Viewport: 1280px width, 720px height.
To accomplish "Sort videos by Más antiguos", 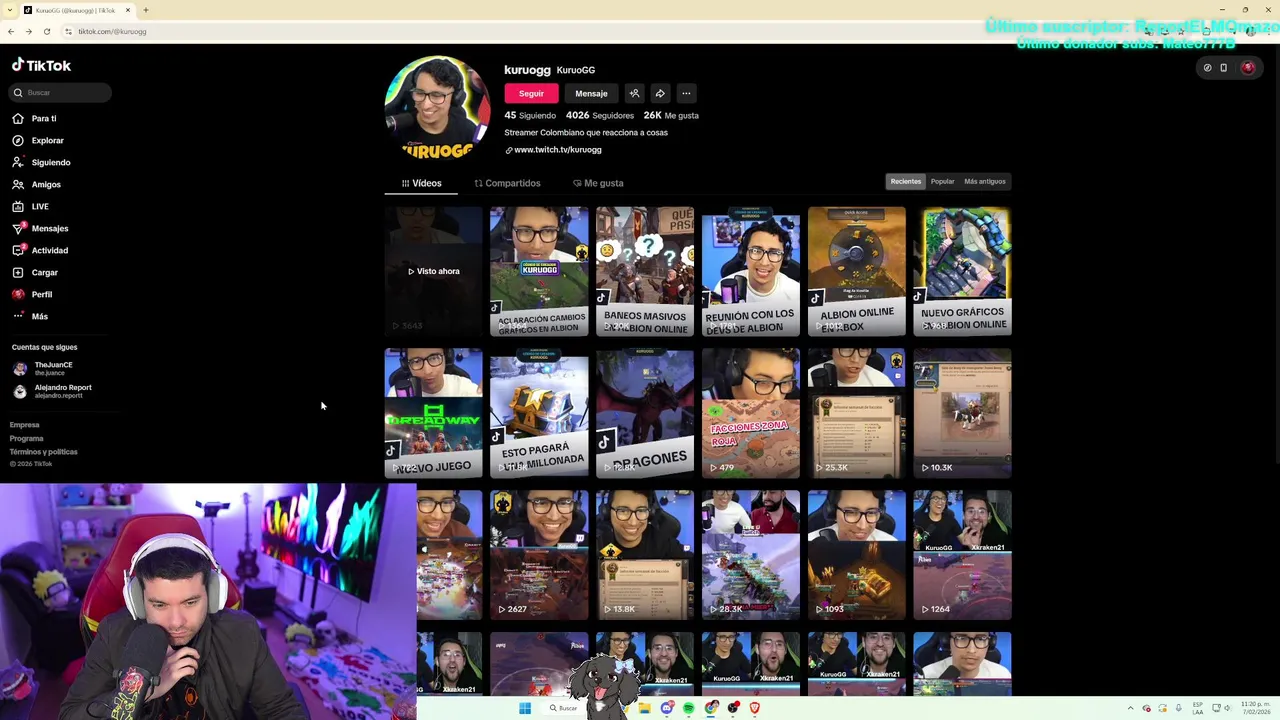I will coord(985,181).
